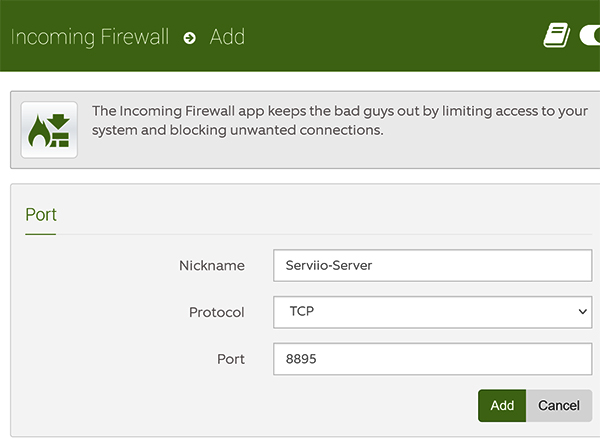This screenshot has height=443, width=600.
Task: Toggle the switch in the header
Action: (x=590, y=36)
